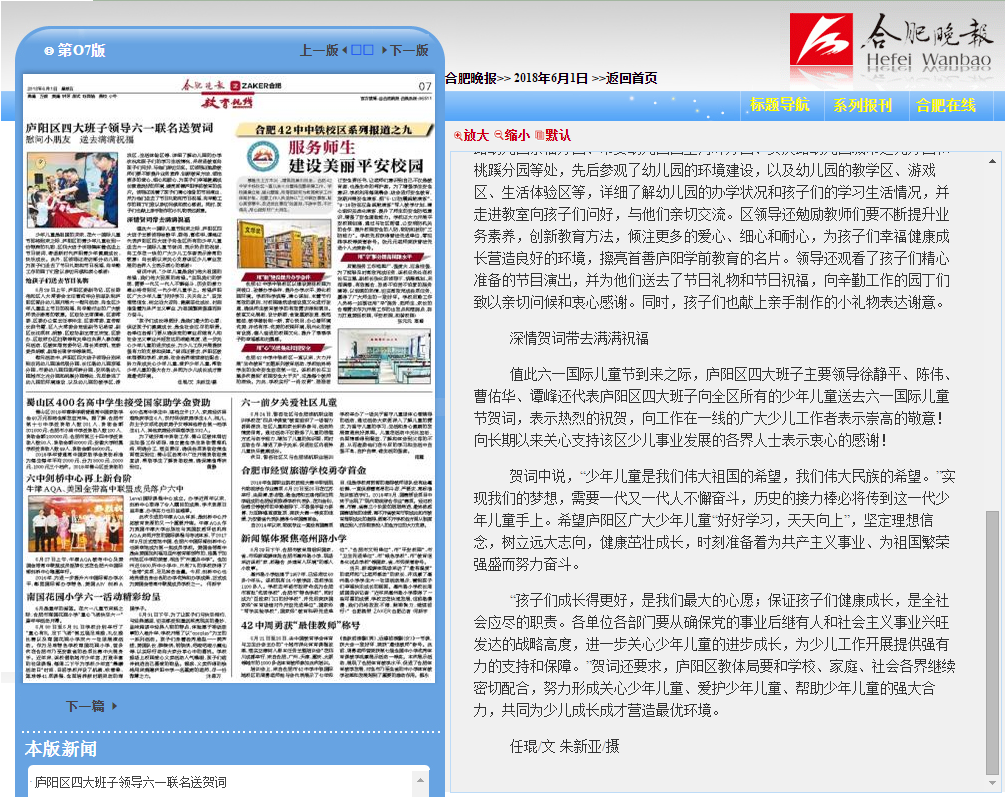Click the 深情贺词带去满满祝福 subheading in the article
The width and height of the screenshot is (1005, 797).
[579, 339]
